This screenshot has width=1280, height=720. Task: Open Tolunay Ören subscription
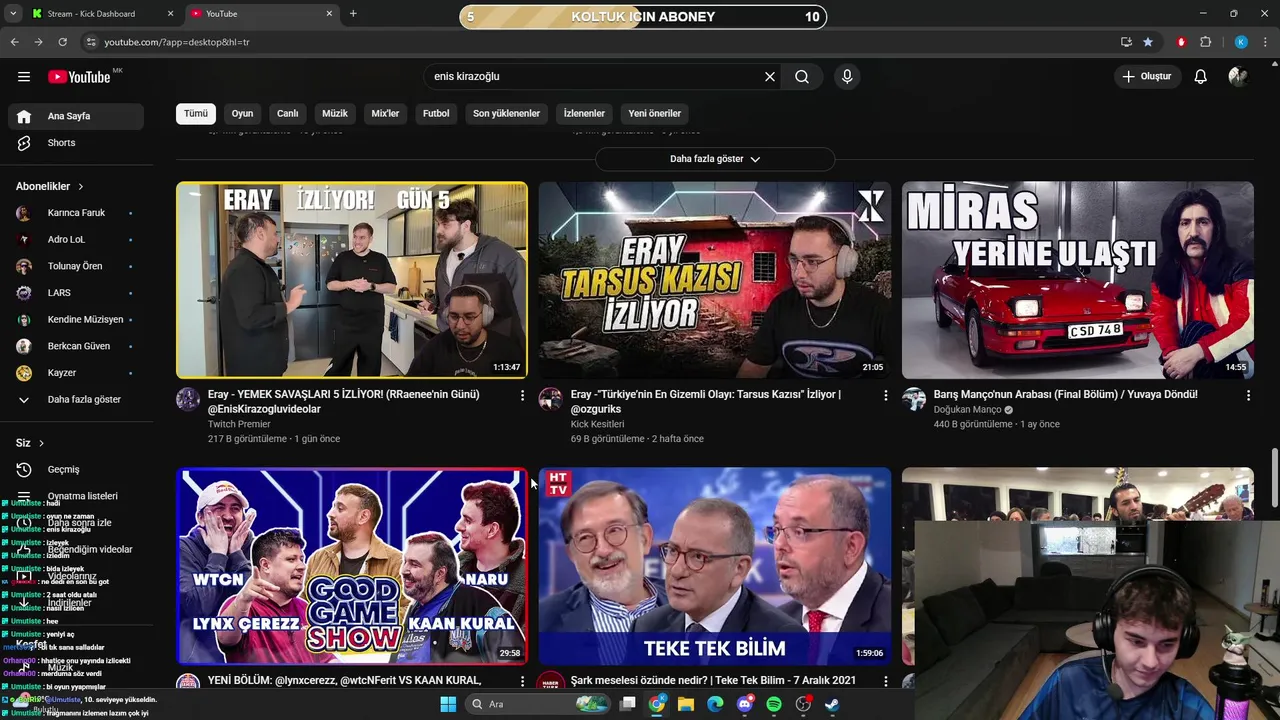point(76,266)
